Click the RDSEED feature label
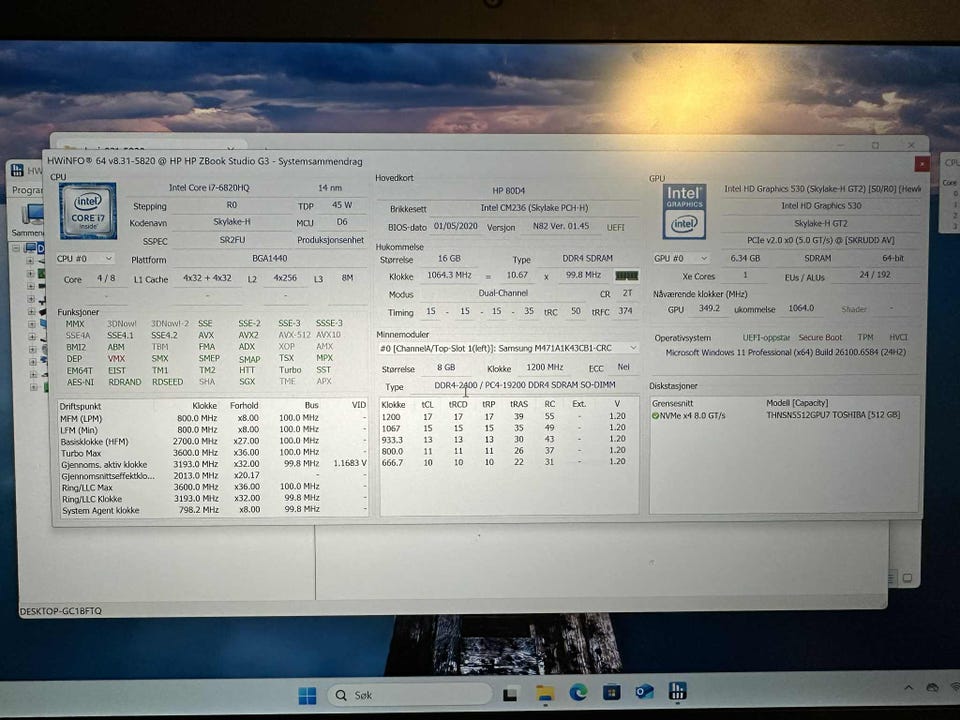Viewport: 960px width, 720px height. [x=167, y=381]
